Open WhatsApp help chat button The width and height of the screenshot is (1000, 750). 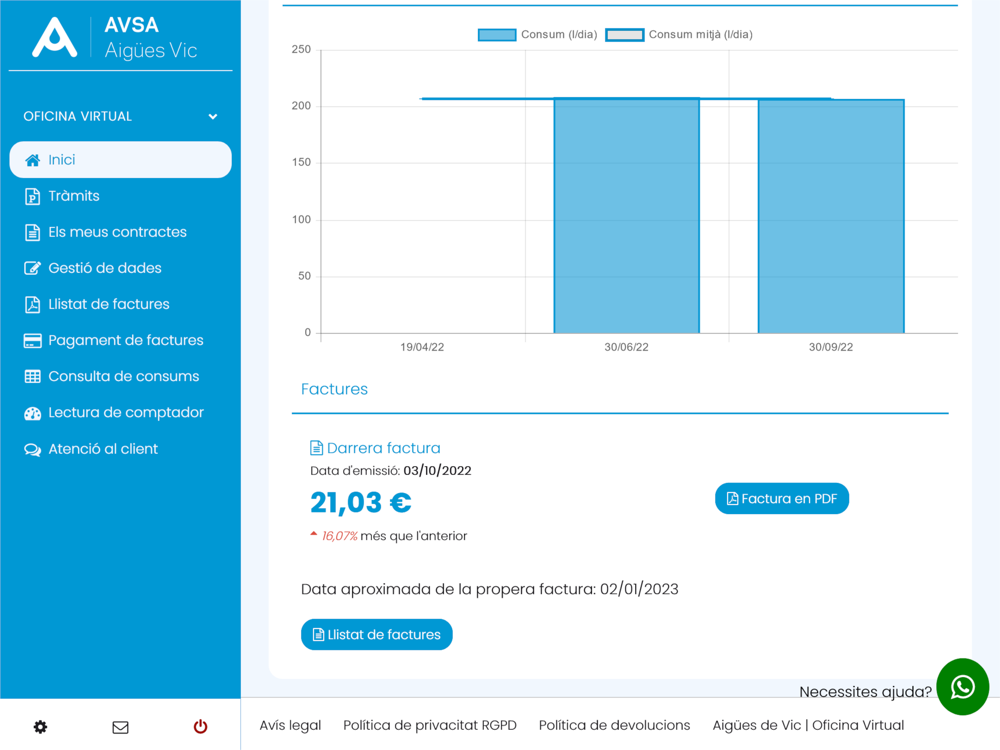962,687
